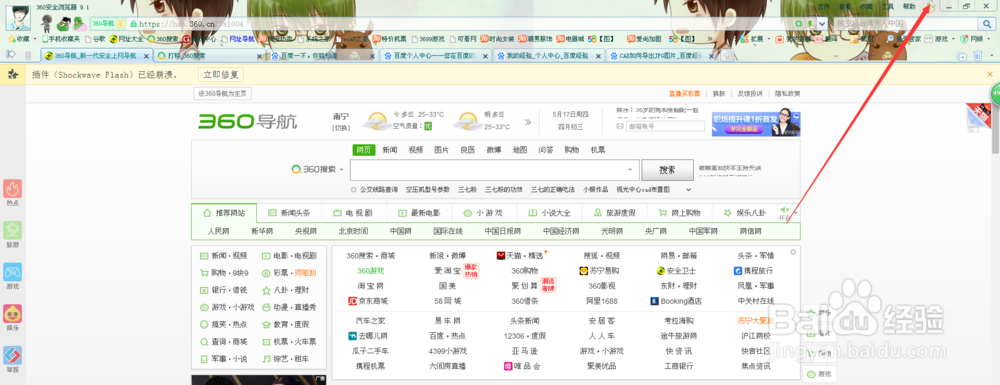
Task: Click the address bar search magnifier
Action: point(986,24)
